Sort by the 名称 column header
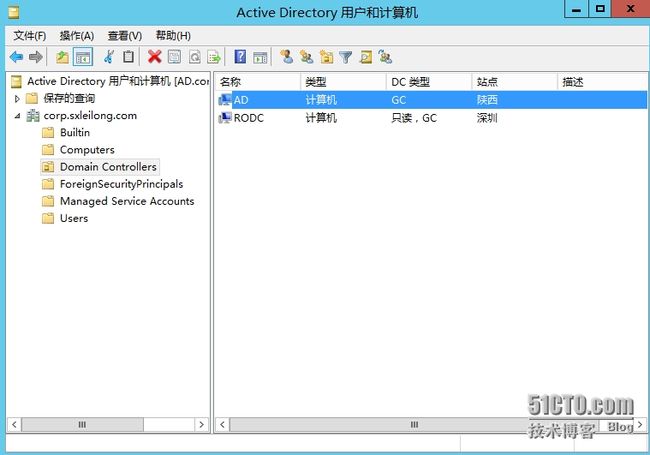 (257, 82)
